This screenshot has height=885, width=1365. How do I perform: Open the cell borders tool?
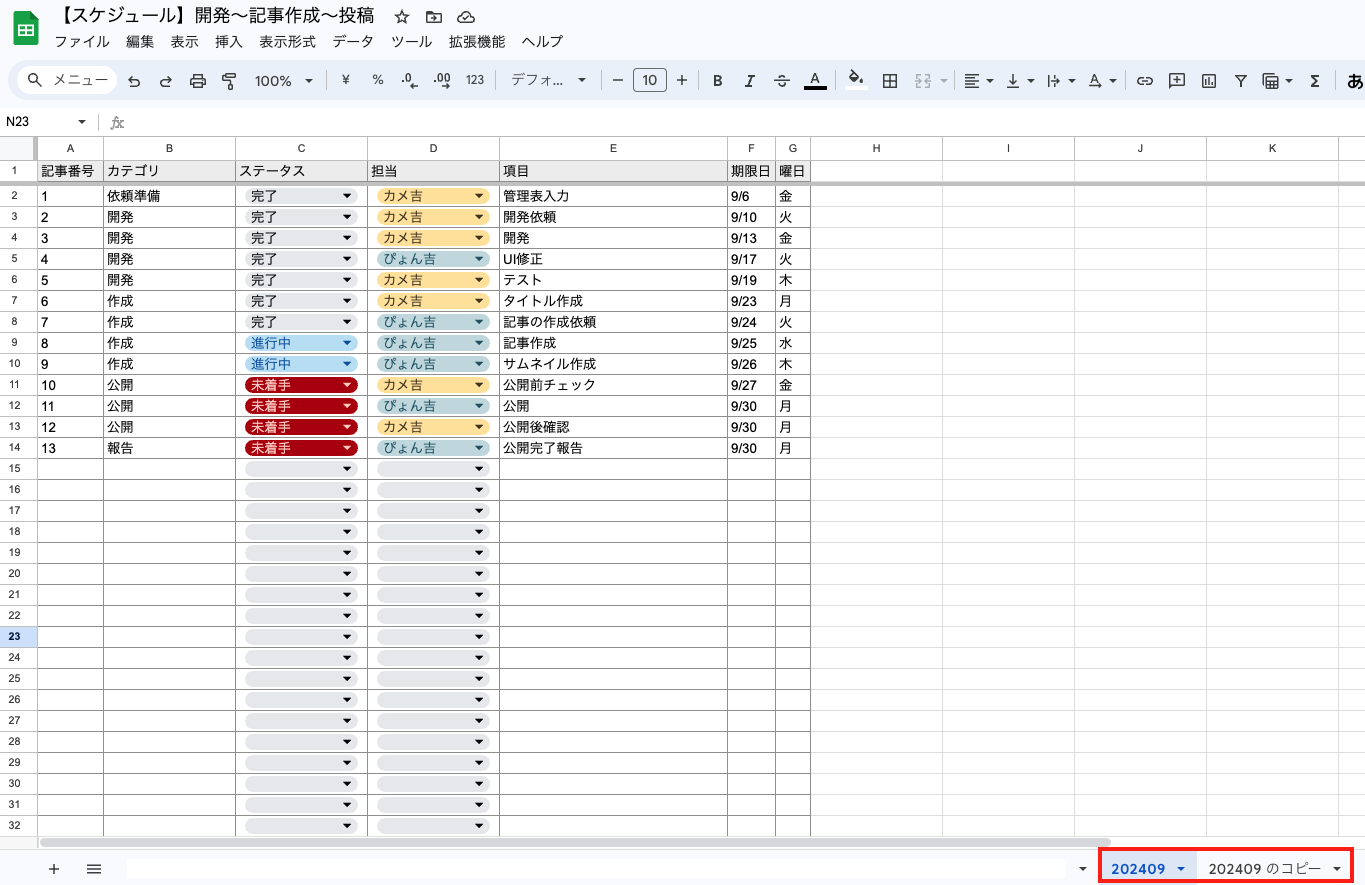click(890, 81)
